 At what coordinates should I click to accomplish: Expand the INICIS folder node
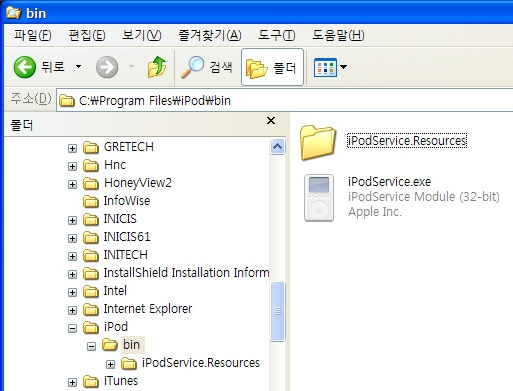coord(72,220)
